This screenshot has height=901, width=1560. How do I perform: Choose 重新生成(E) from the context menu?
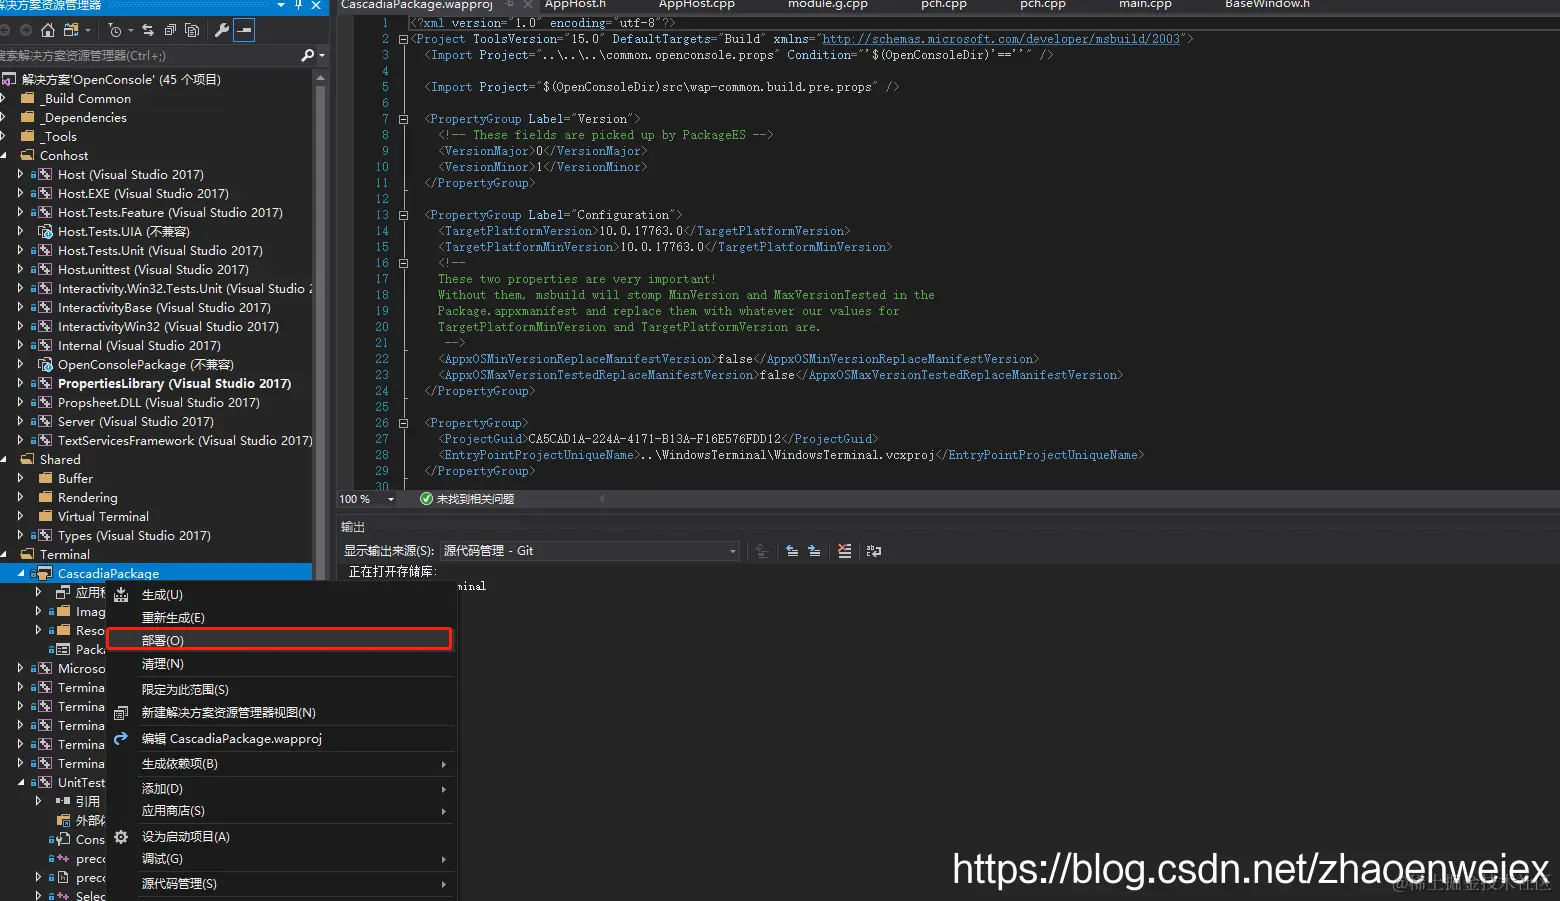tap(280, 618)
